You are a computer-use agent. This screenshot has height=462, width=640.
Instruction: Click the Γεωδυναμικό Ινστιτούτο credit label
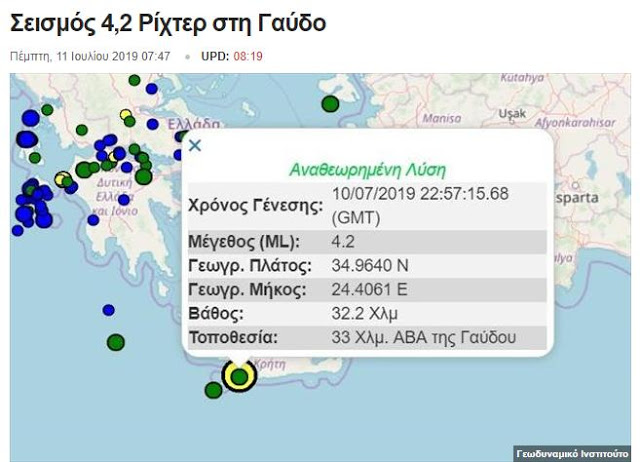click(x=572, y=454)
